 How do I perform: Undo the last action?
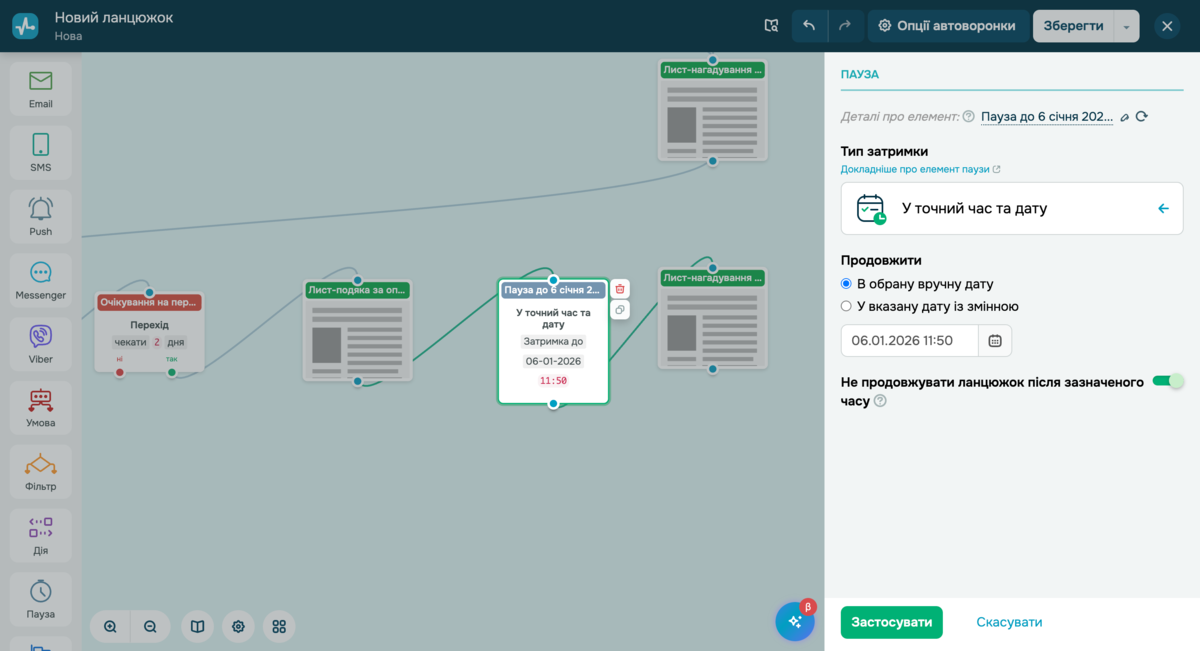tap(809, 26)
